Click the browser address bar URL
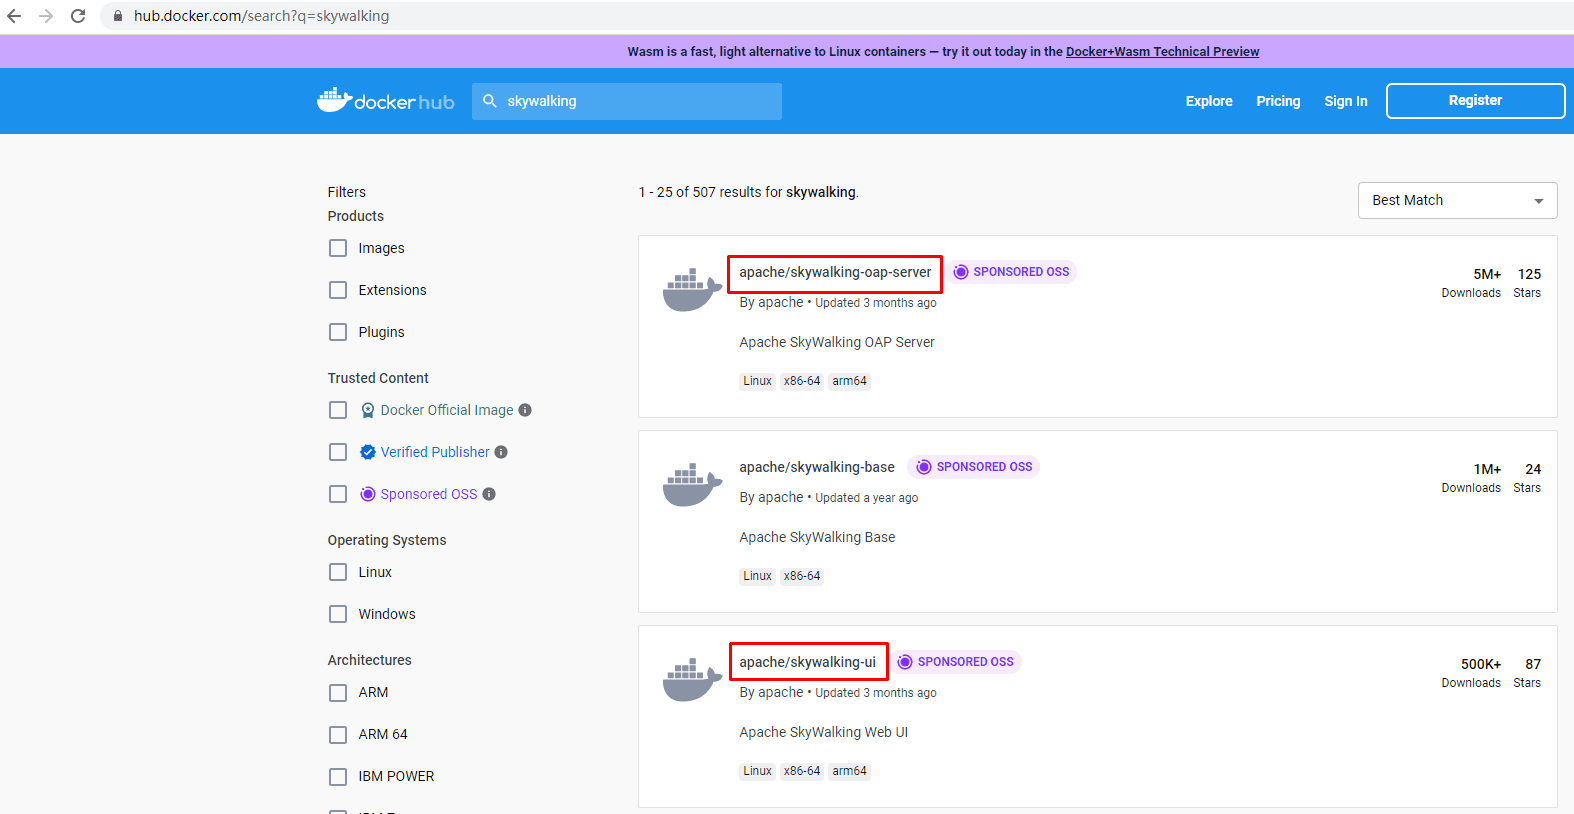The height and width of the screenshot is (814, 1574). (262, 16)
